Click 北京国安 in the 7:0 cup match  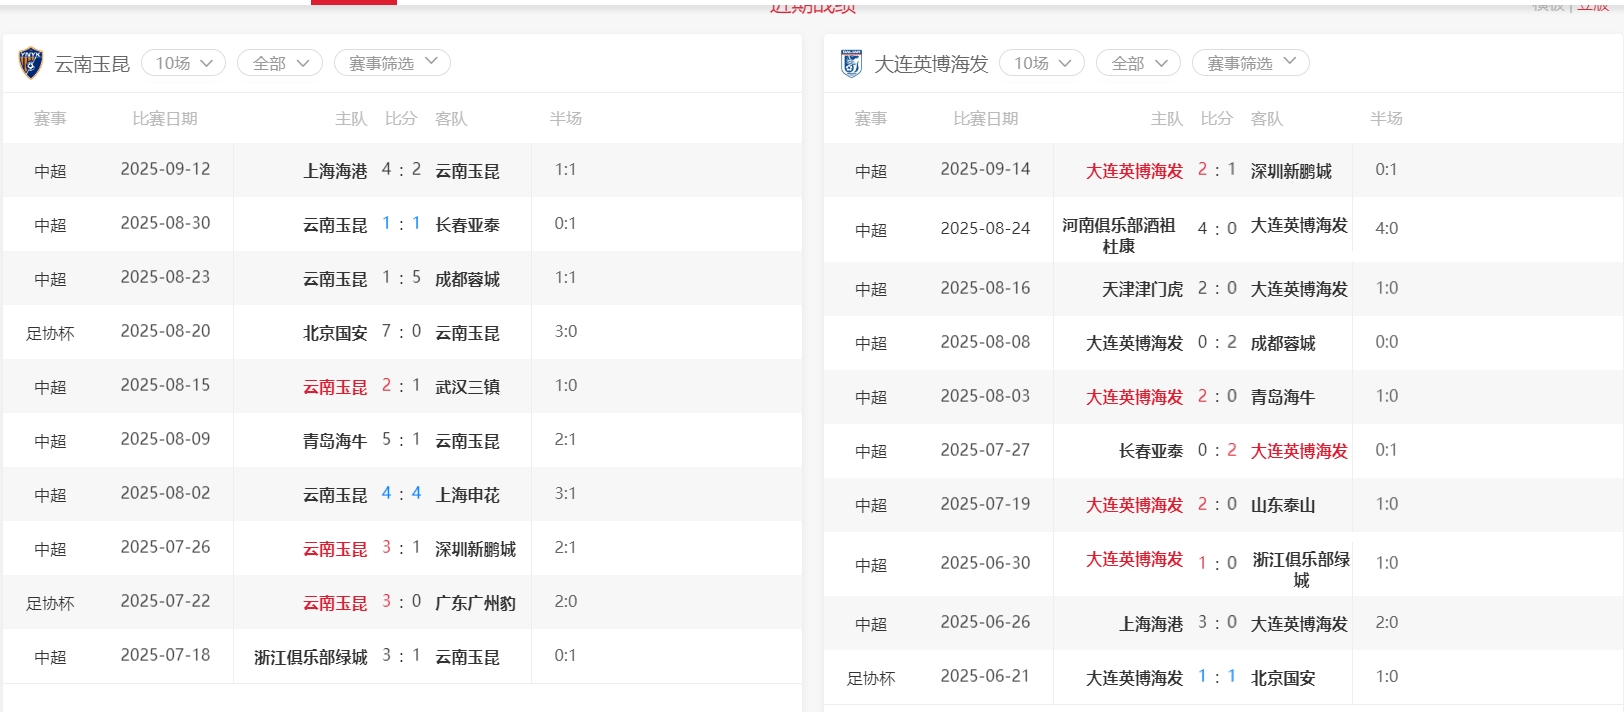click(335, 333)
